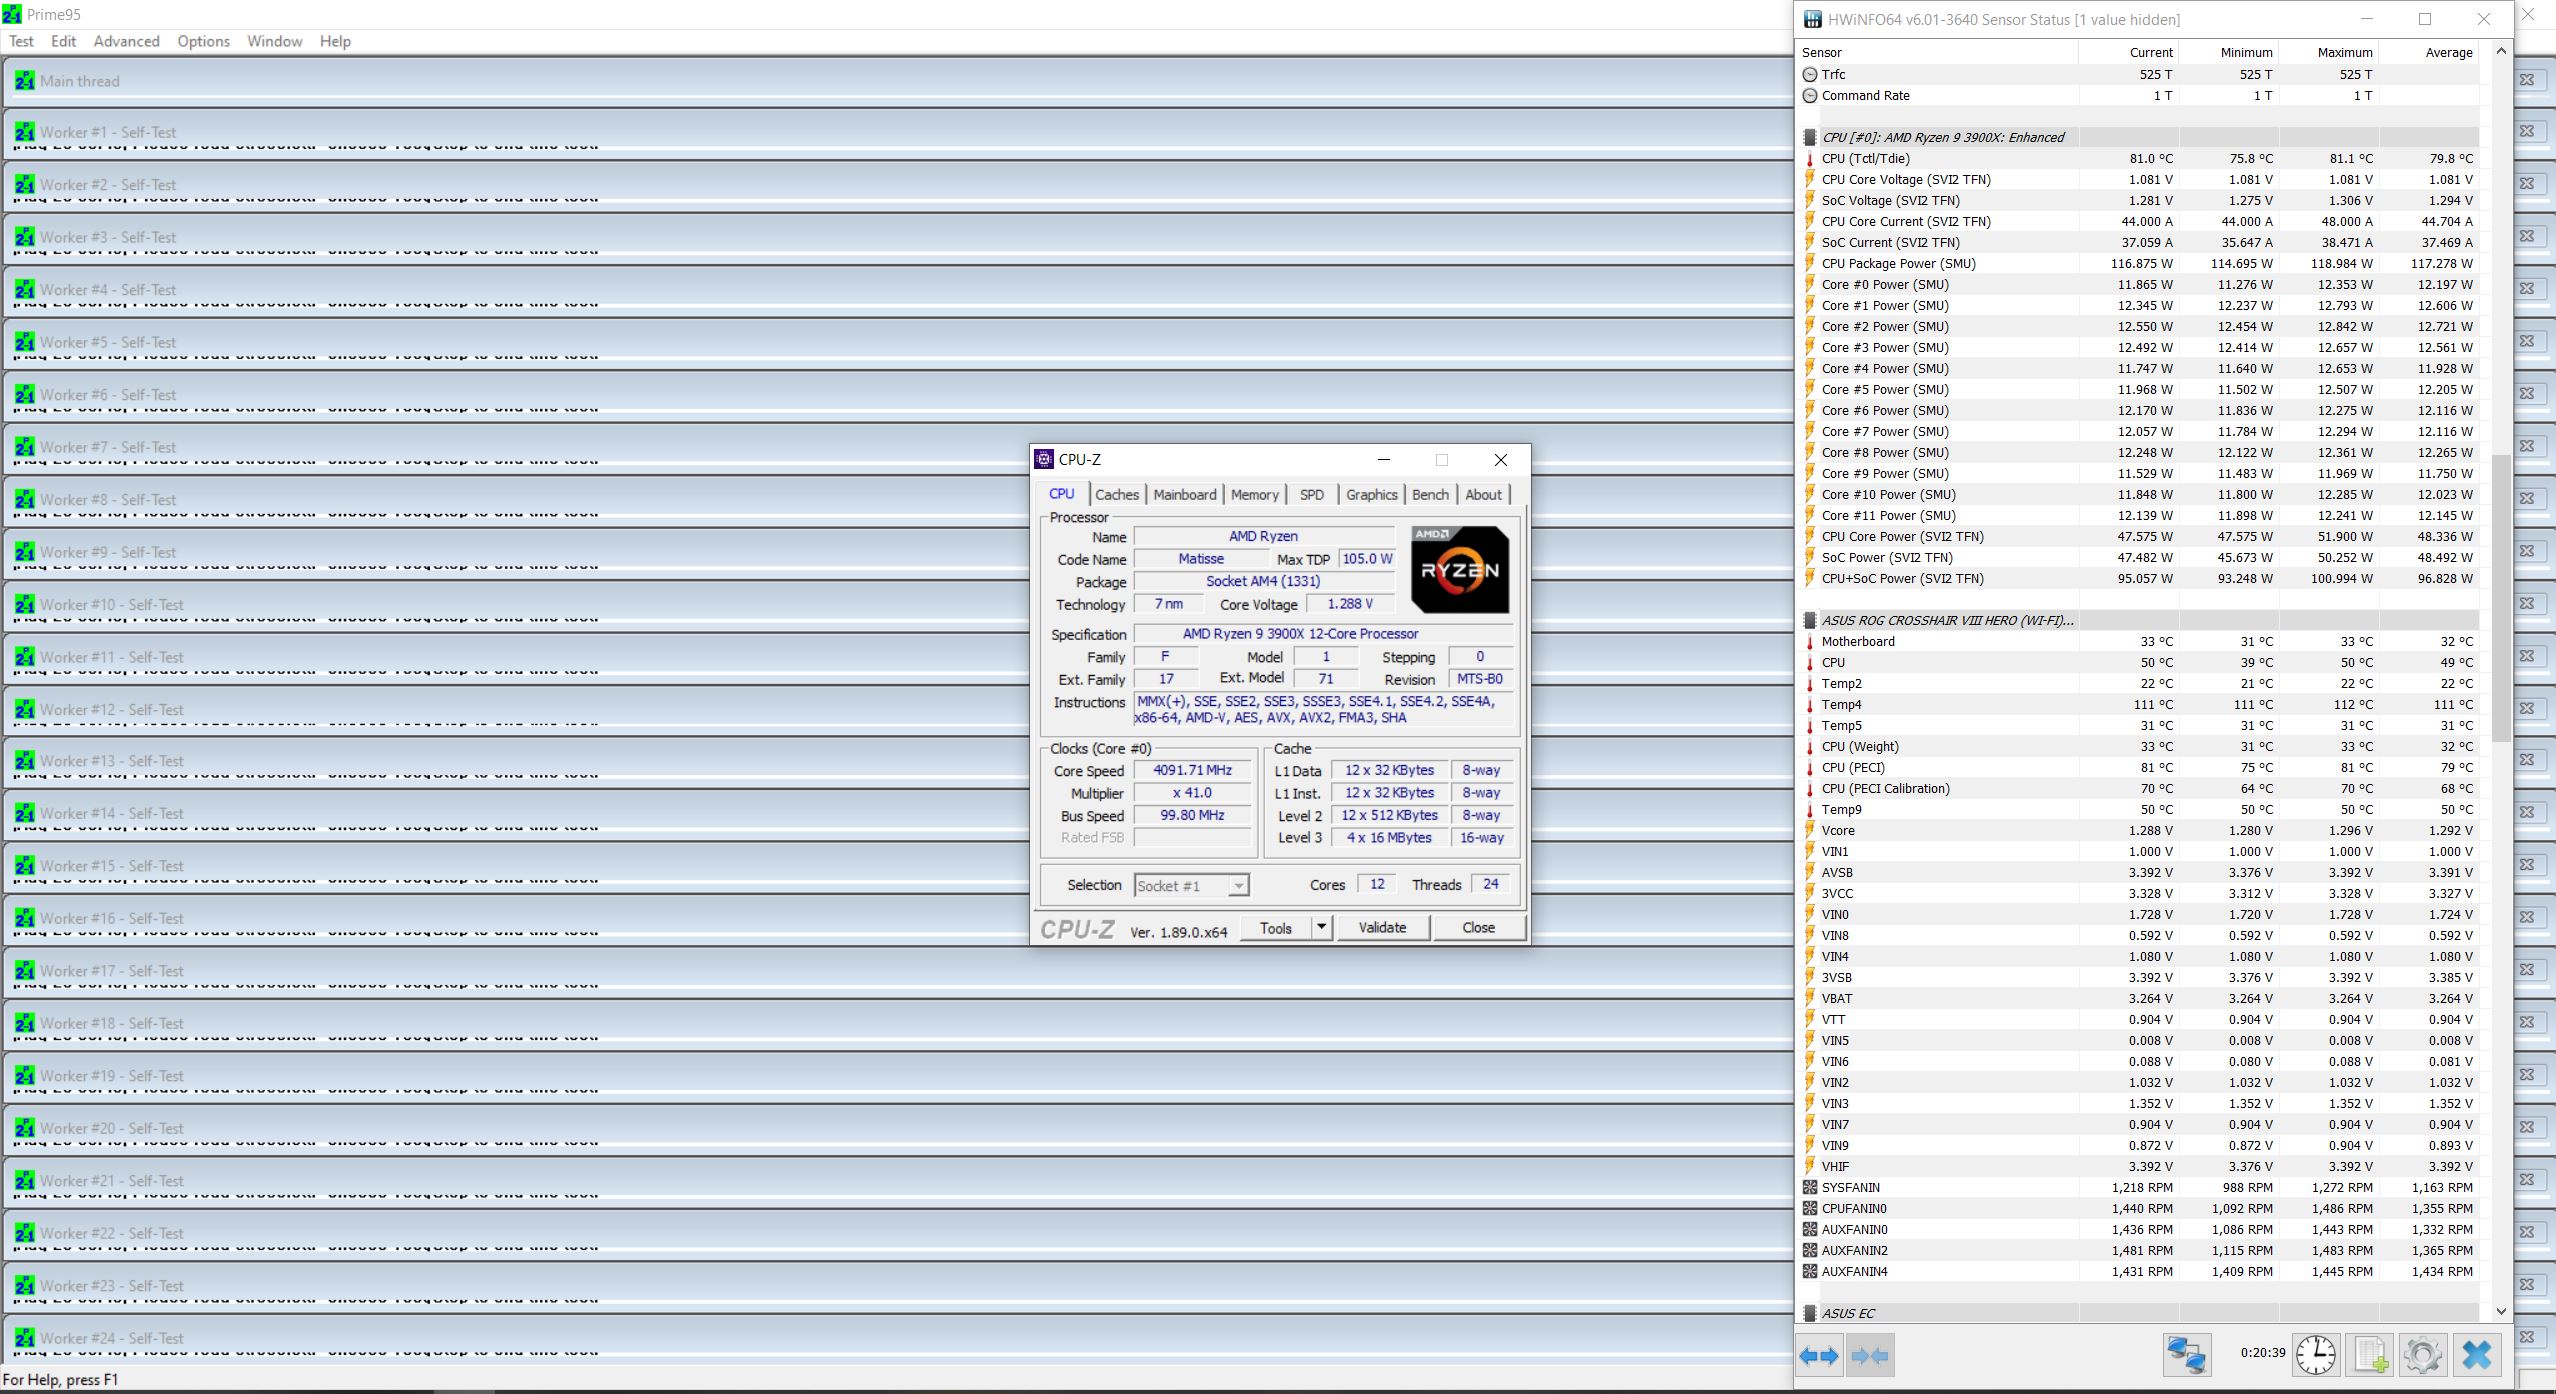Click HWiNFO blue X close sensors icon
Viewport: 2556px width, 1394px height.
pos(2477,1356)
